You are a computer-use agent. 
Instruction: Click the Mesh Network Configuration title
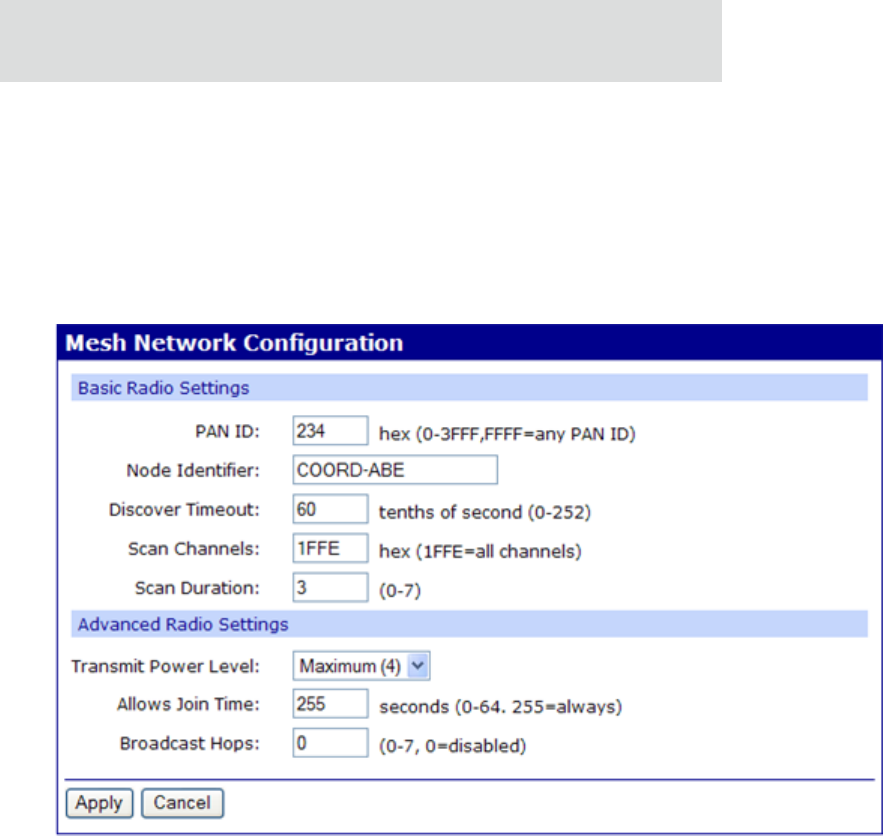(x=234, y=343)
